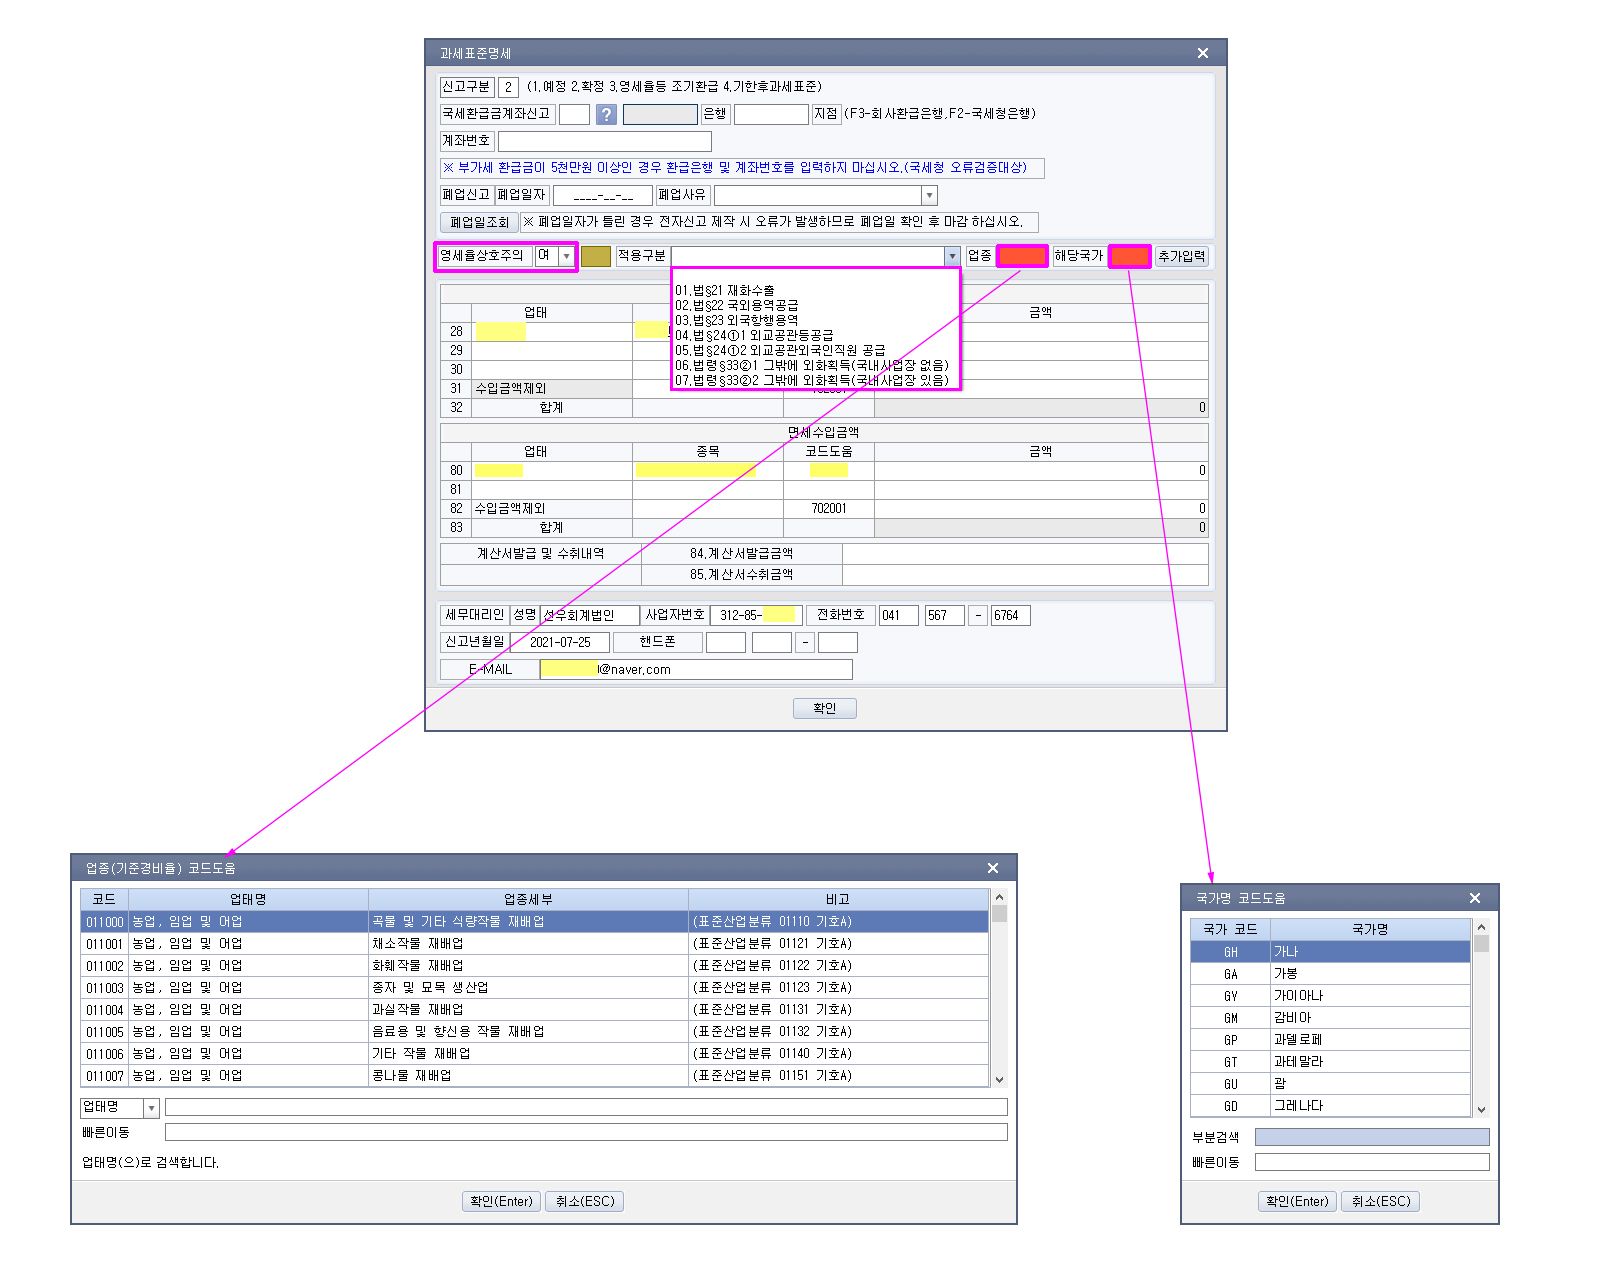The width and height of the screenshot is (1600, 1274).
Task: Select country row GT 과테말라
Action: 1331,1061
